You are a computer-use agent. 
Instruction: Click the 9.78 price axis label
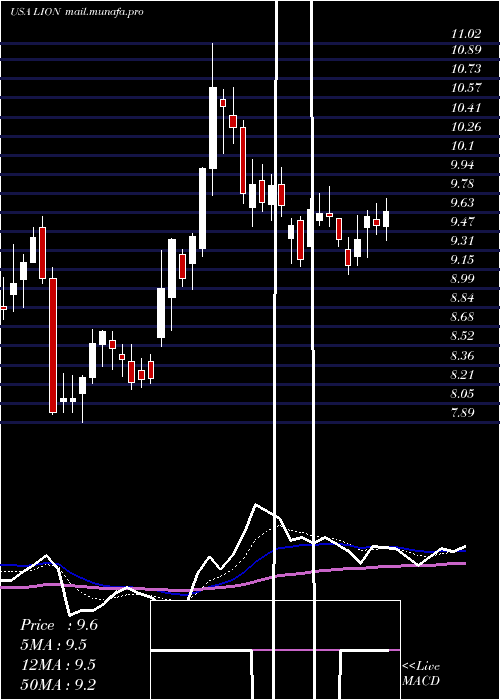[462, 184]
